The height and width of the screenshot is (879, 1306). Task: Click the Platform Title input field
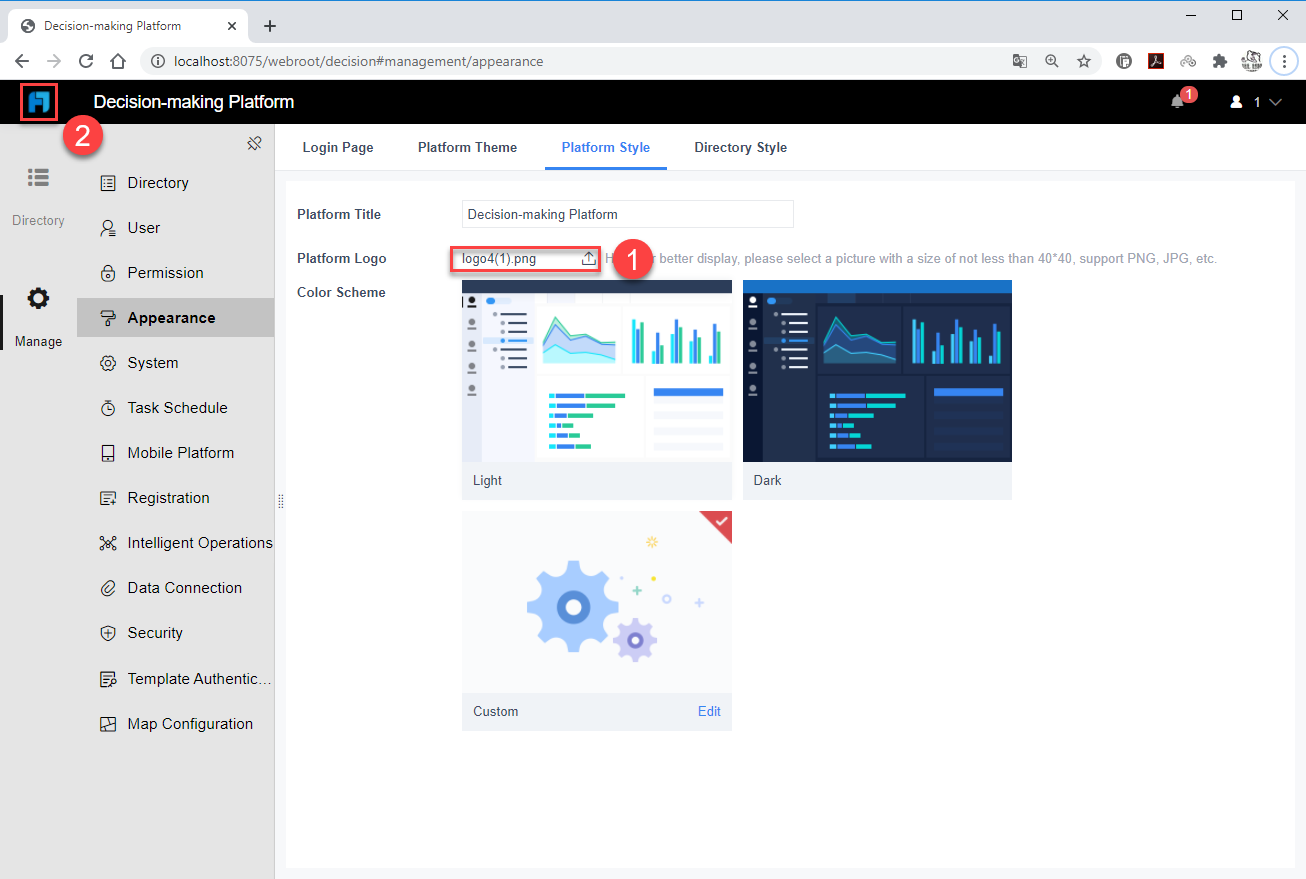627,214
